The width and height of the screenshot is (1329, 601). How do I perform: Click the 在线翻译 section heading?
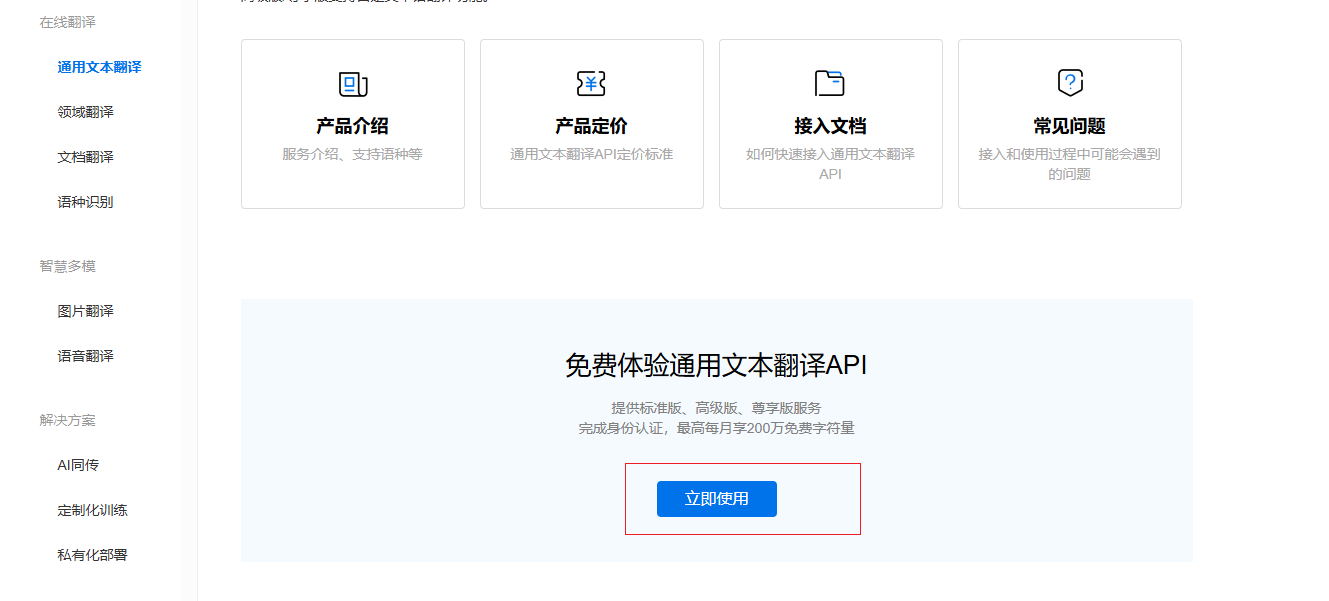(68, 22)
